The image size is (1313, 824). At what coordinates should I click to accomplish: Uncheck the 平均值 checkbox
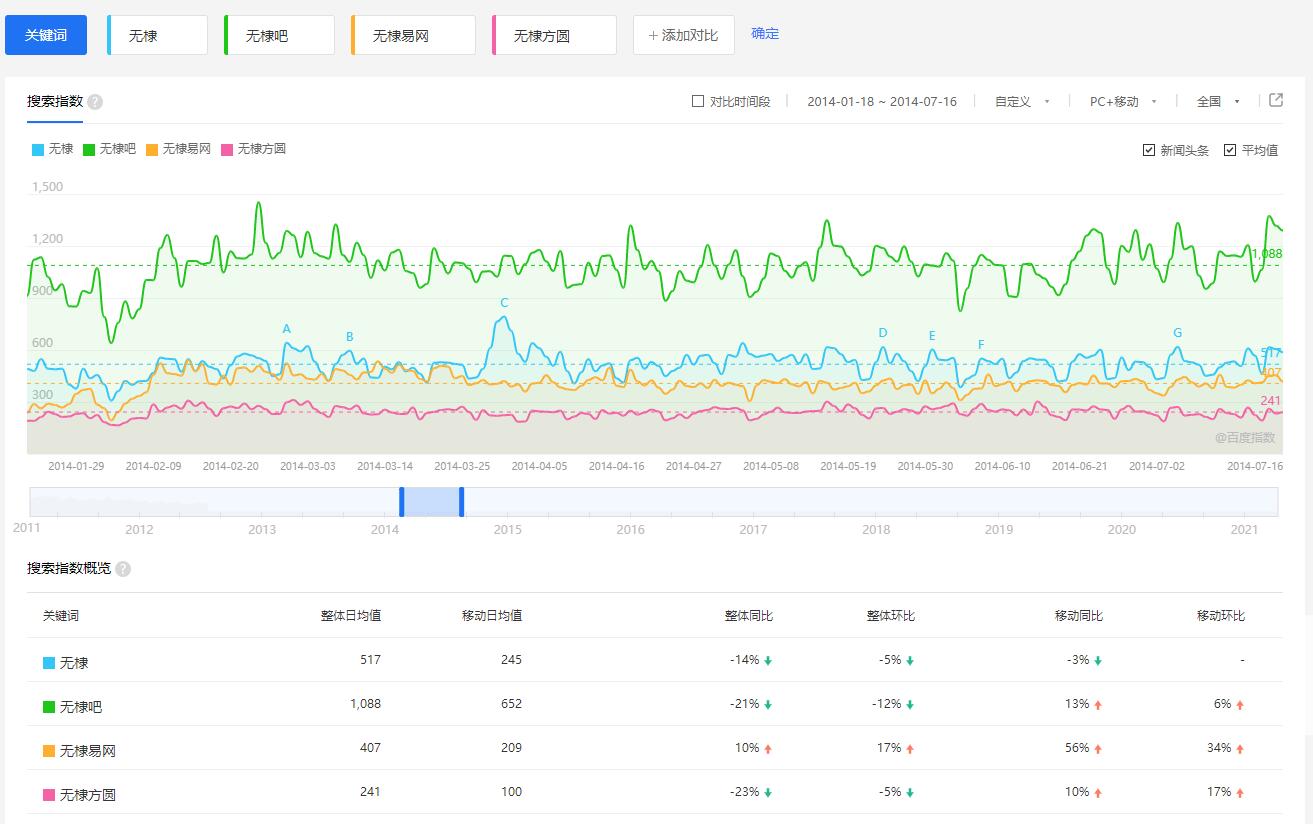coord(1230,150)
